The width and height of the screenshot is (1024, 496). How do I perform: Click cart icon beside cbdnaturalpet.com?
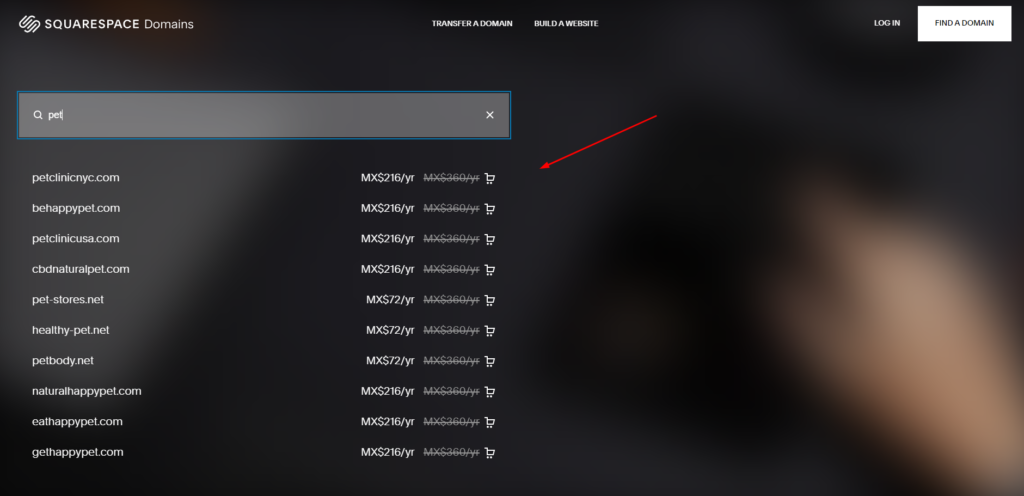[490, 270]
